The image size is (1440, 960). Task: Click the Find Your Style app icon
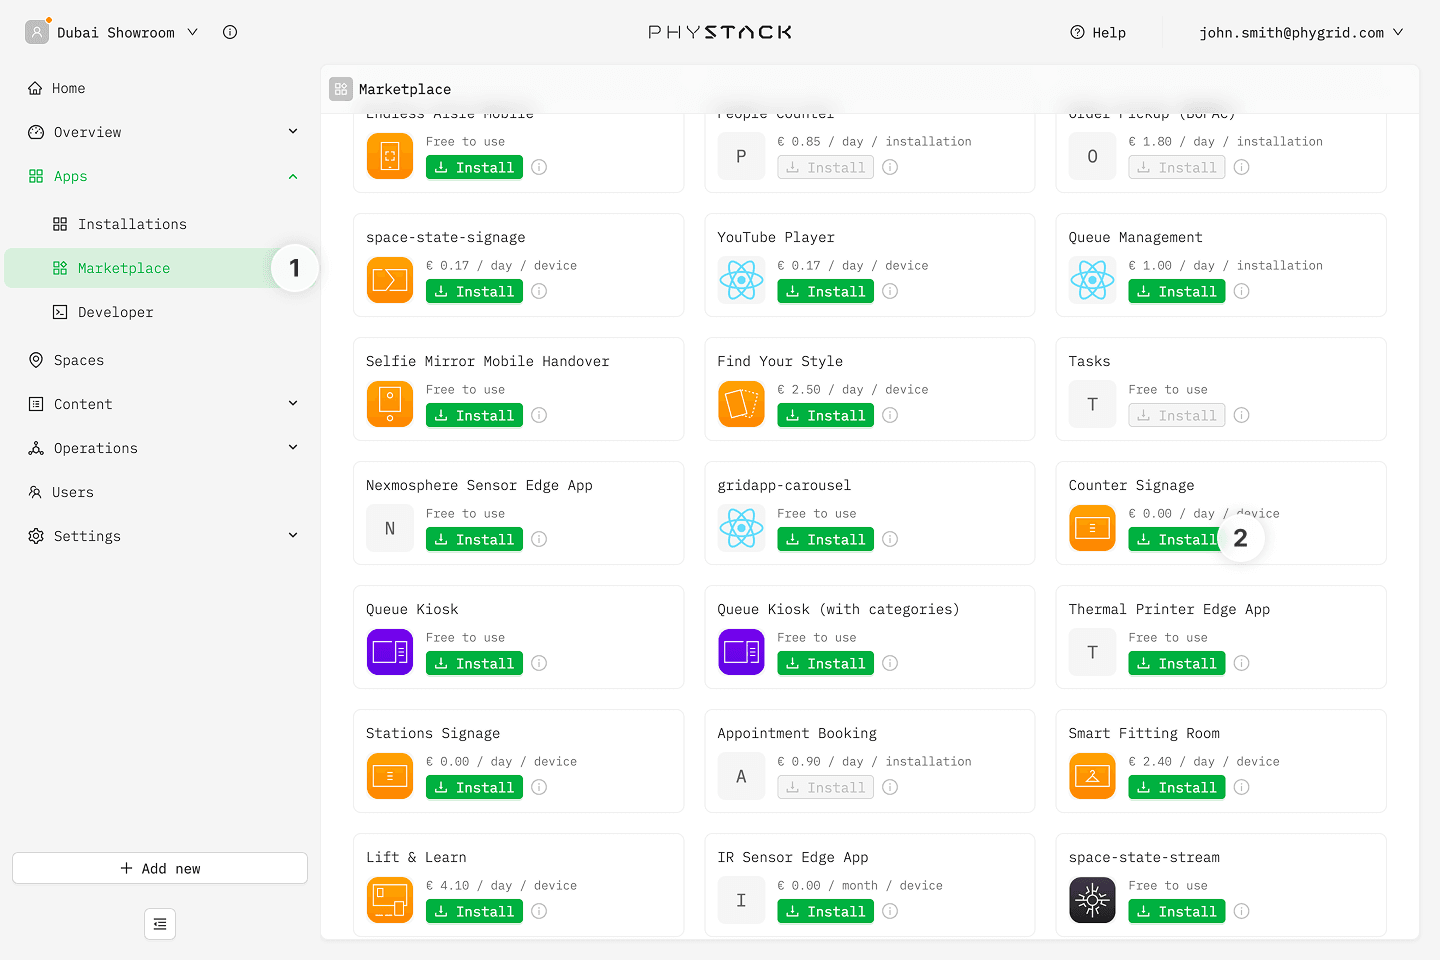741,404
